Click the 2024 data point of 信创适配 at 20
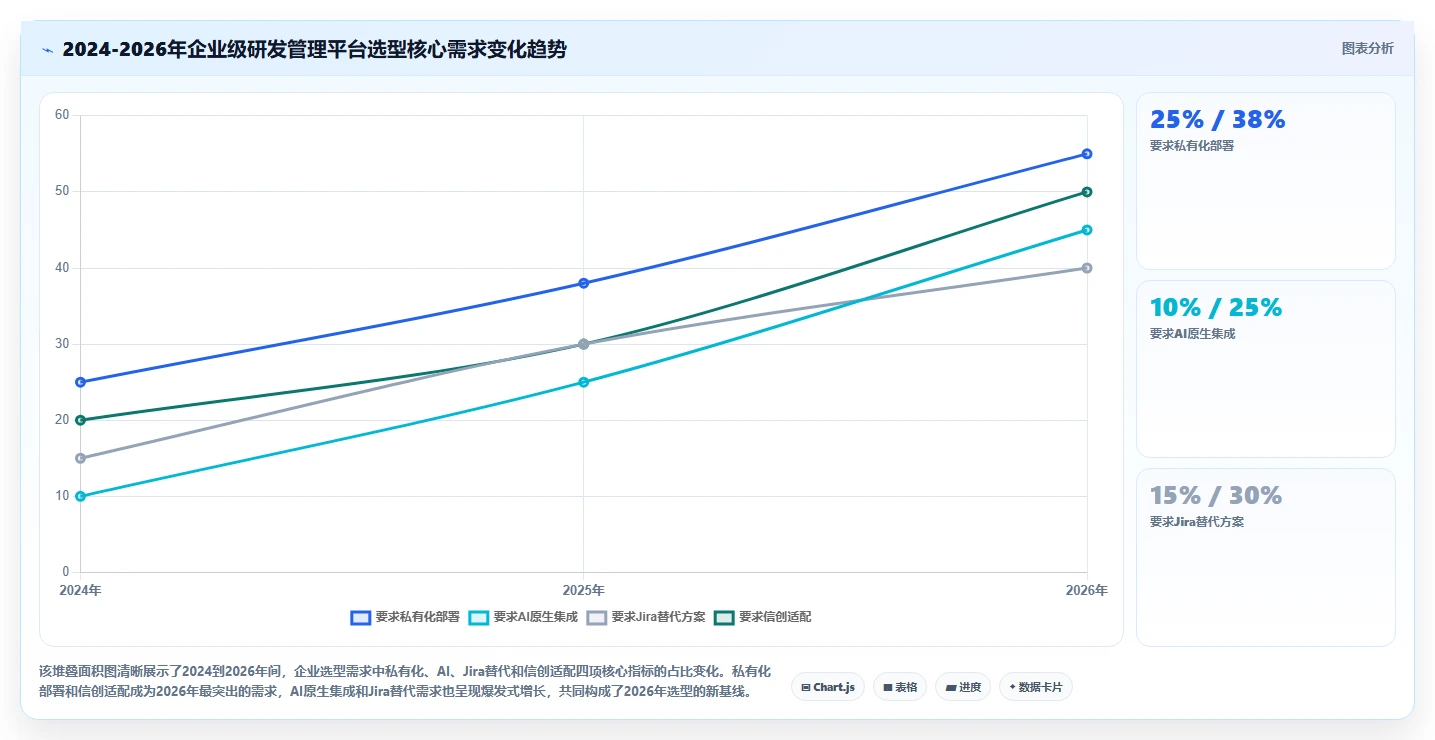The height and width of the screenshot is (740, 1435). (80, 420)
